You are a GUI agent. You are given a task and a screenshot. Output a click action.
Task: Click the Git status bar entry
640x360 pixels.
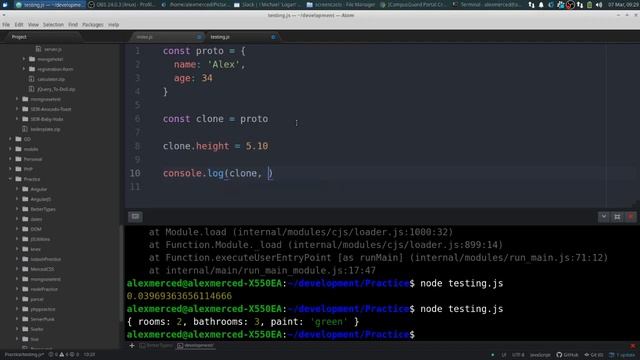pyautogui.click(x=593, y=355)
